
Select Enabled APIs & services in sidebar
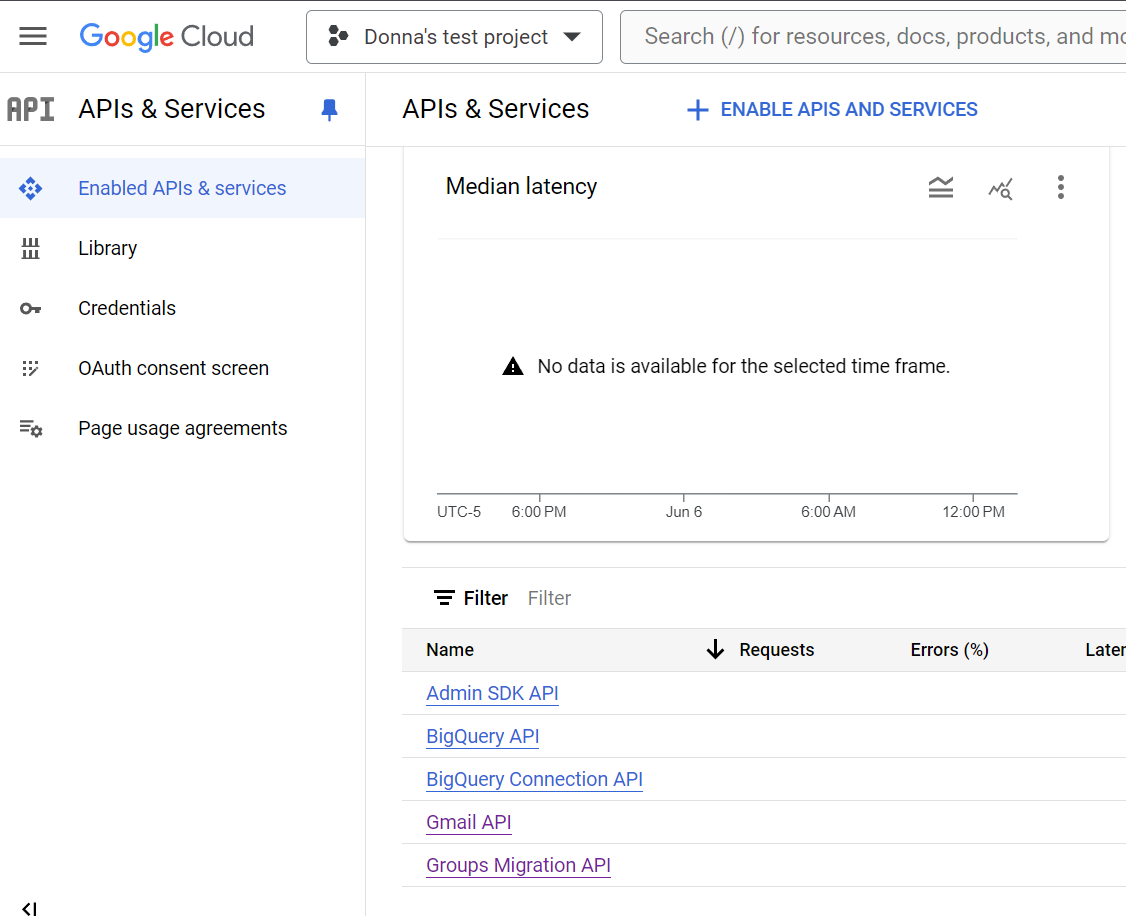(181, 188)
